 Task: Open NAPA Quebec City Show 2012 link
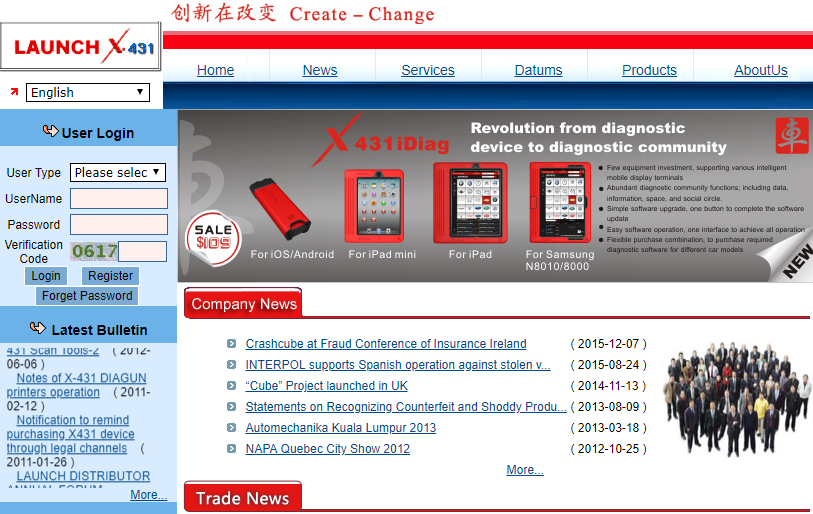pos(327,449)
